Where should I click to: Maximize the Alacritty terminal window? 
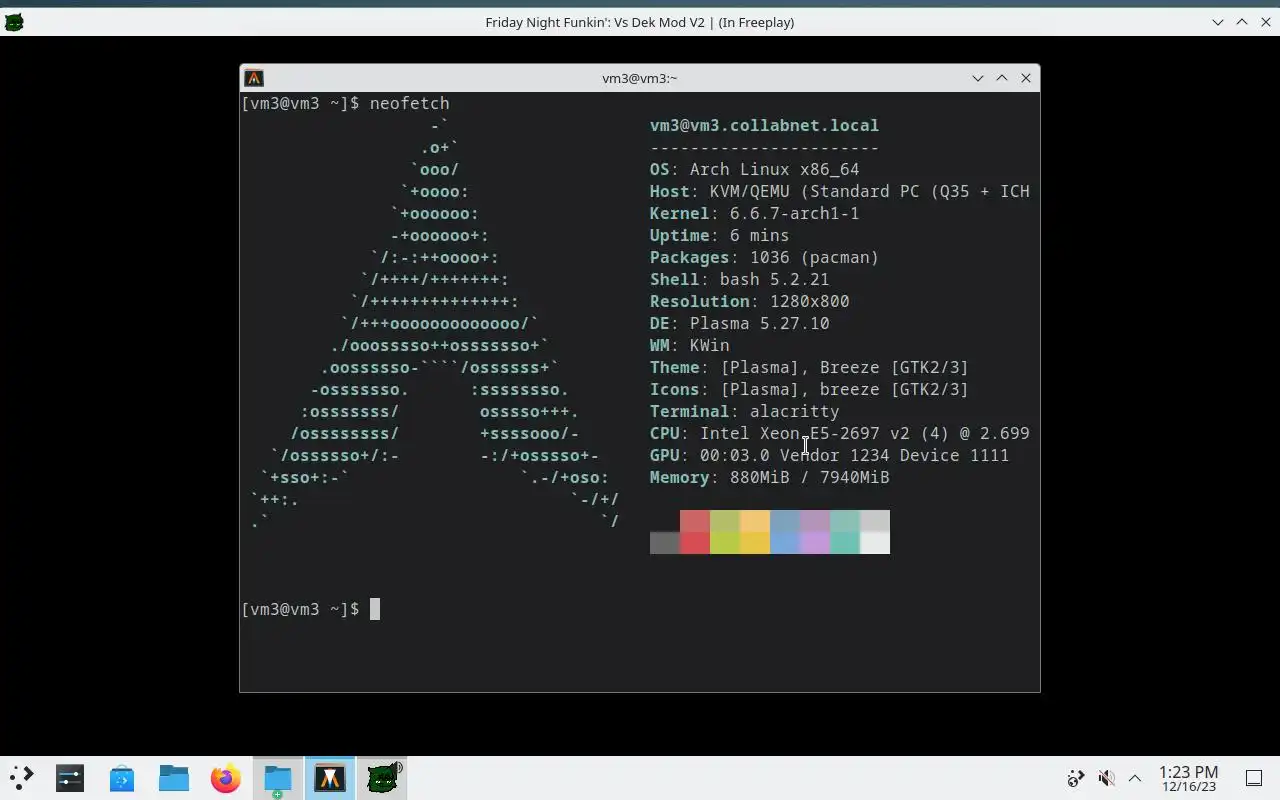[x=1002, y=78]
